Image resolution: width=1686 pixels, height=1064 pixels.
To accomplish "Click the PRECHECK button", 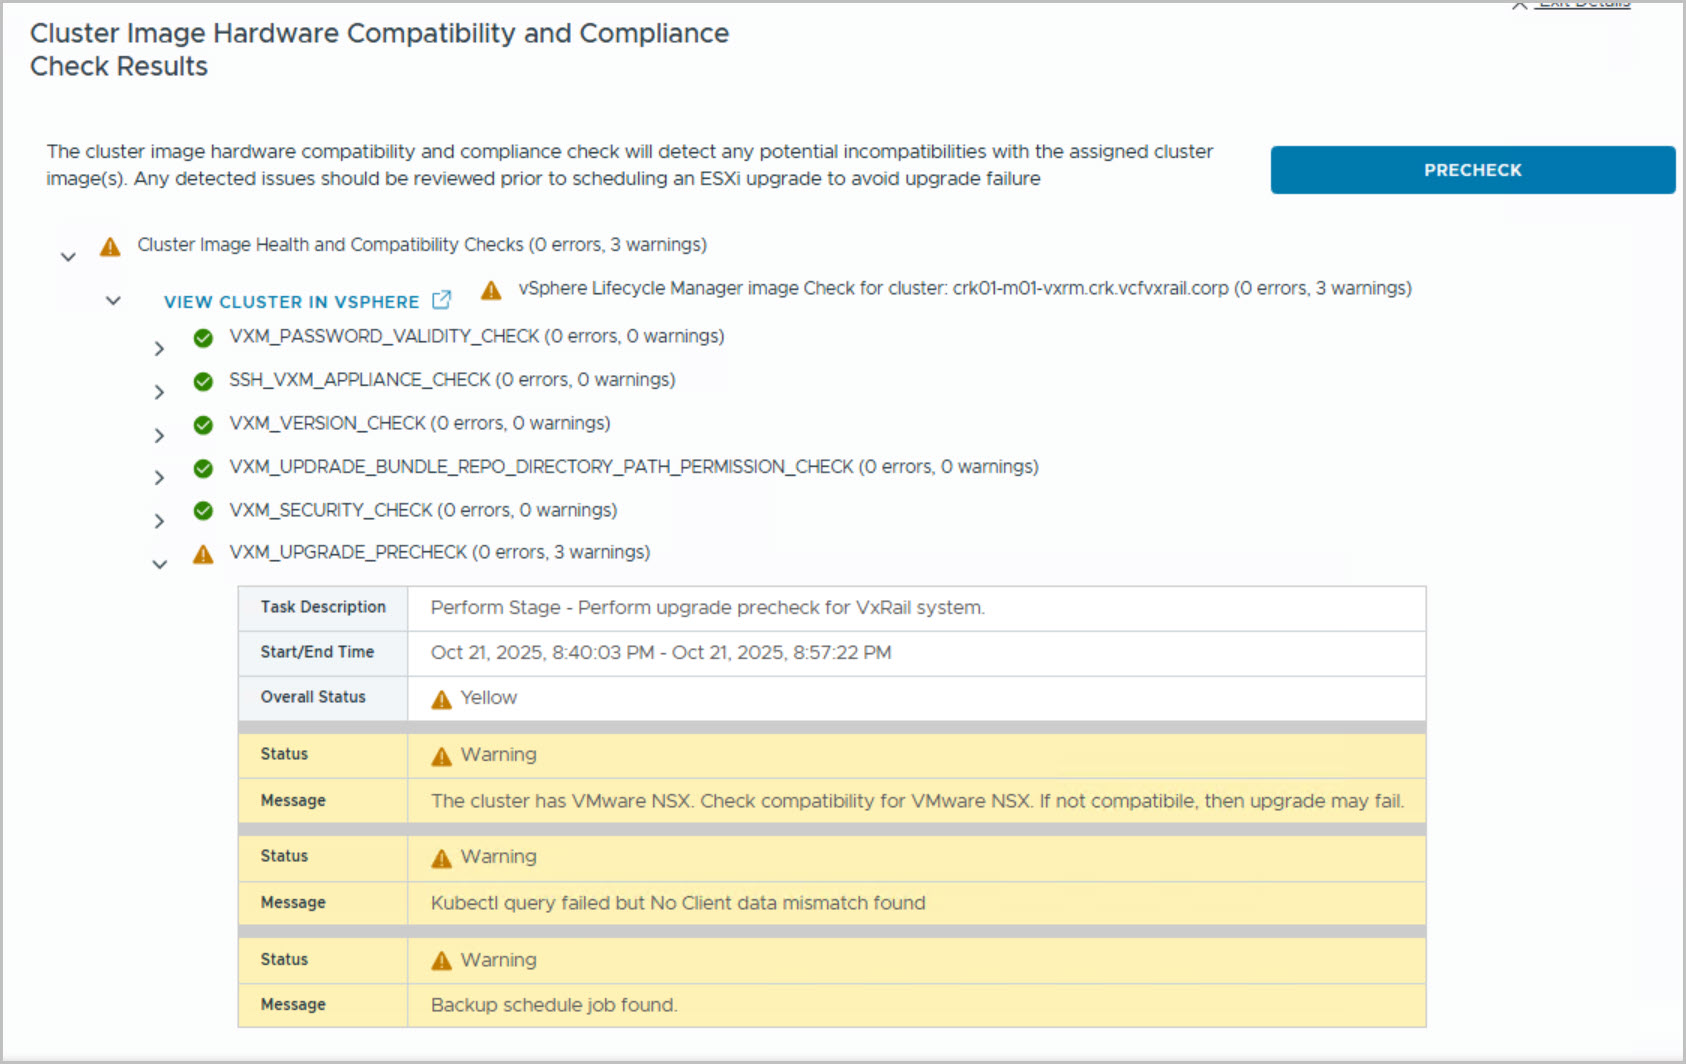I will 1472,170.
